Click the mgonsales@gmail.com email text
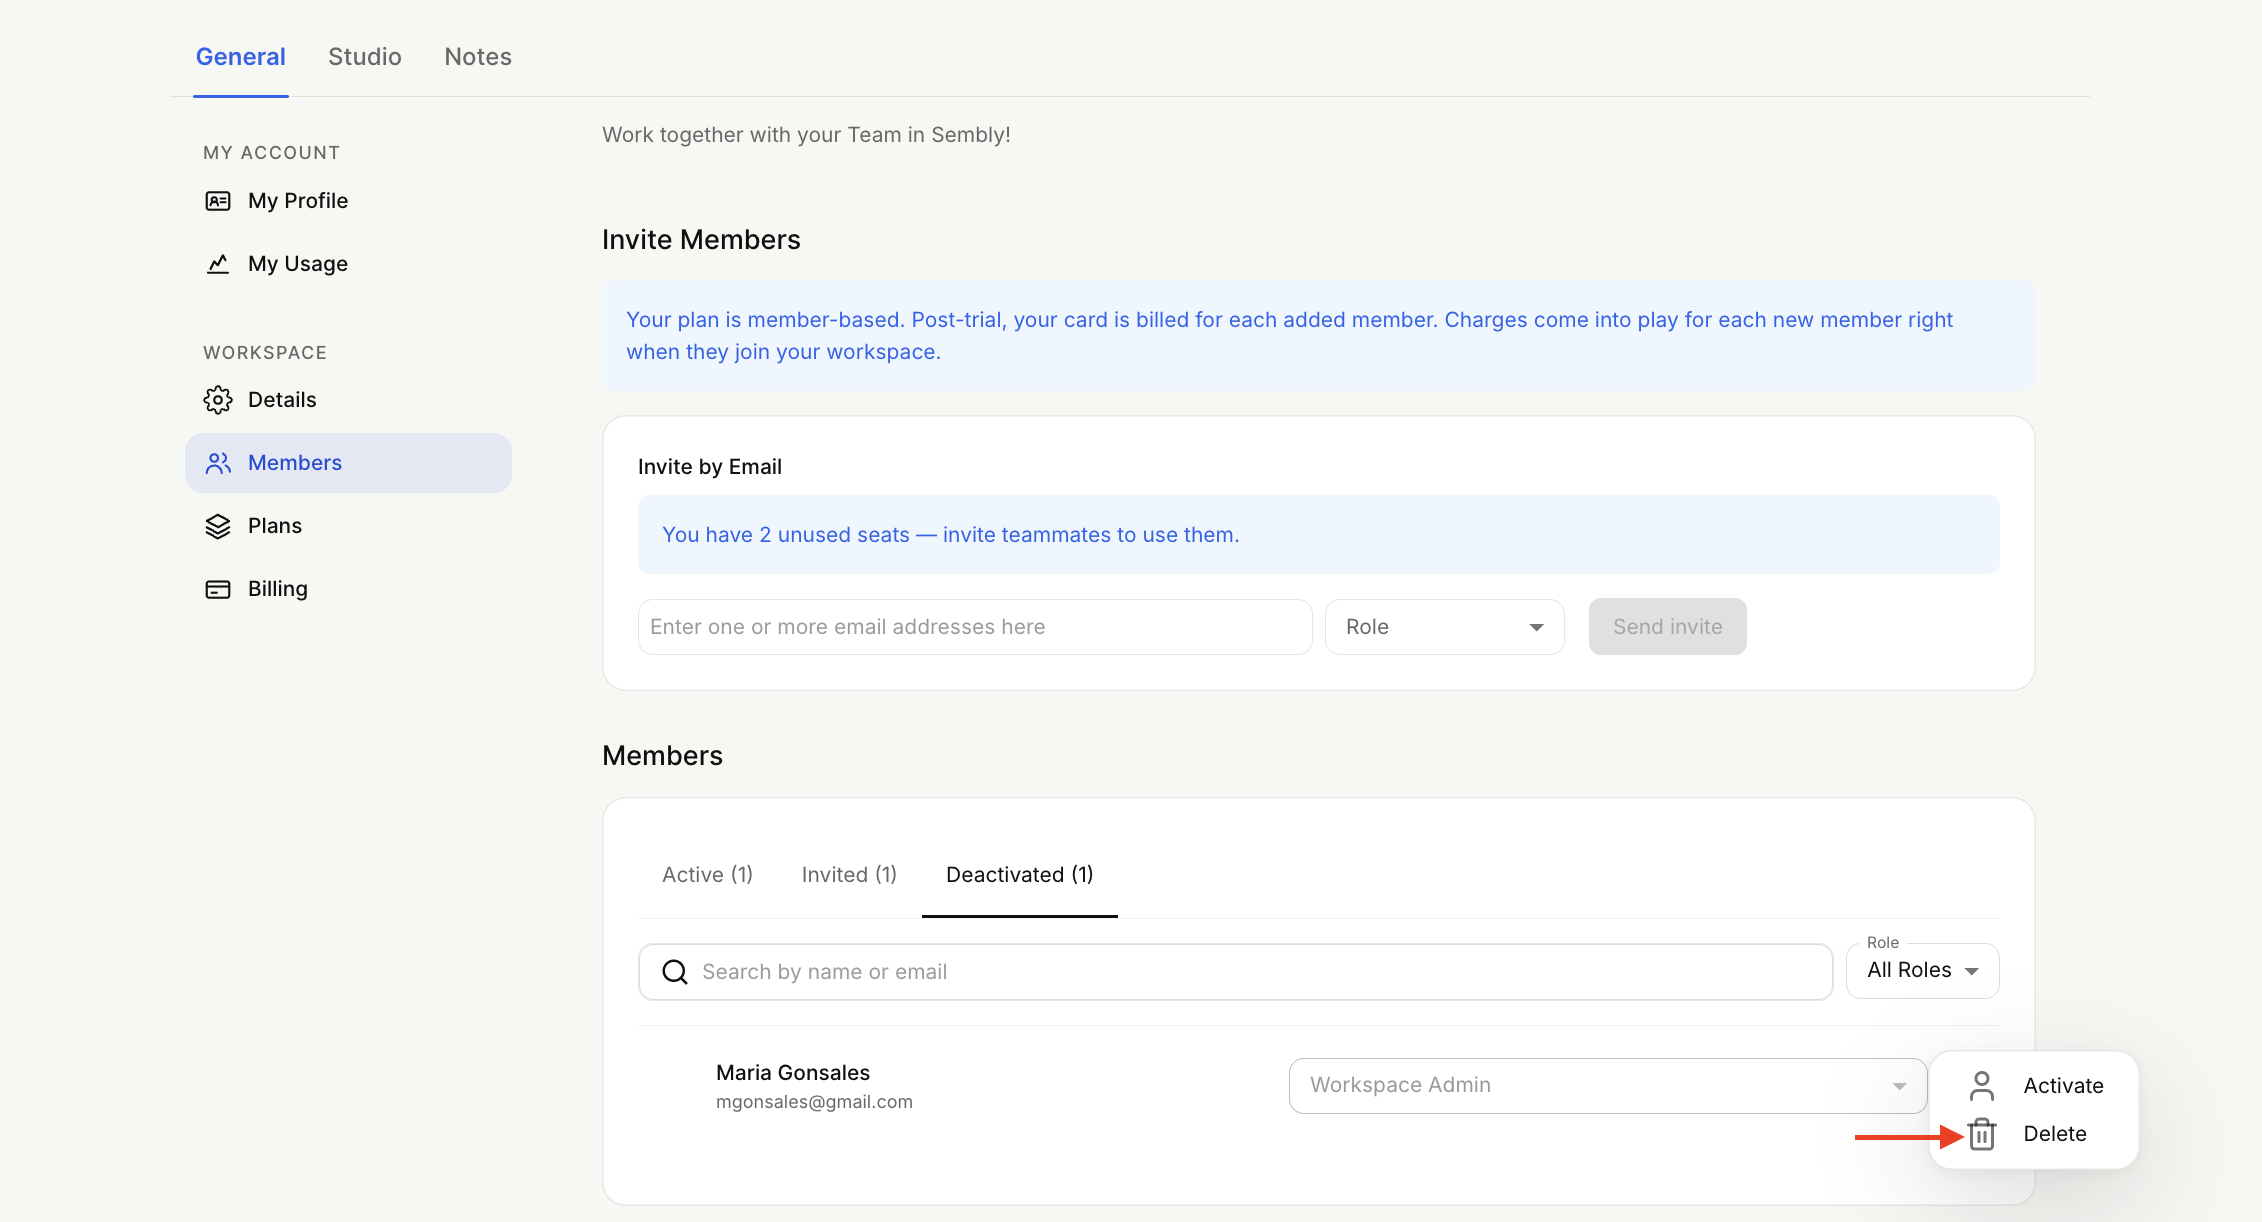 point(814,1102)
